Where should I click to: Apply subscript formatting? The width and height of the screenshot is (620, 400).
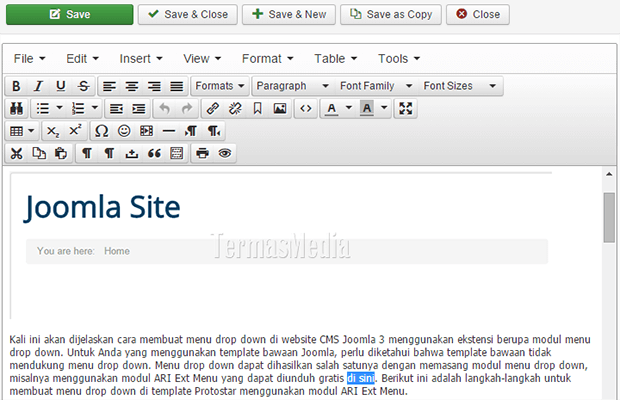(x=53, y=131)
